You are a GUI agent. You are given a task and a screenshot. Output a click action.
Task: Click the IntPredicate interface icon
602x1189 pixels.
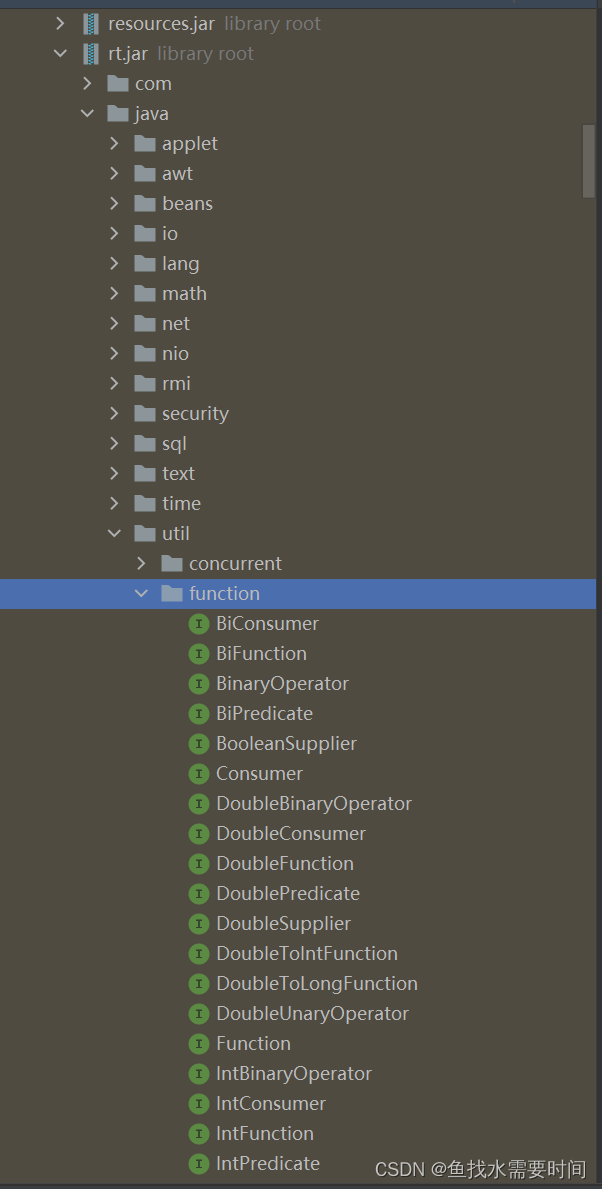[x=198, y=1164]
